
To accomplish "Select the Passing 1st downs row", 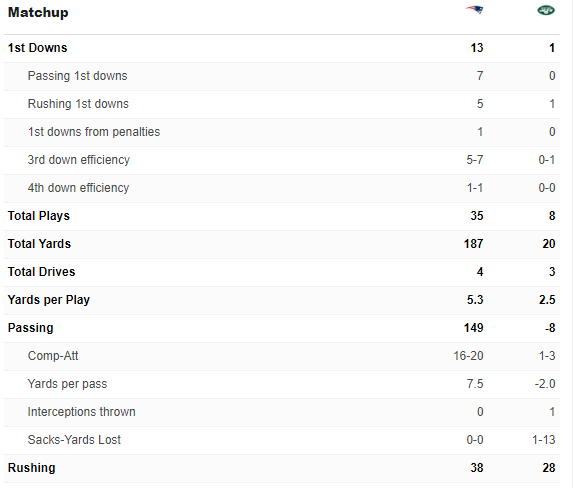I will click(282, 76).
